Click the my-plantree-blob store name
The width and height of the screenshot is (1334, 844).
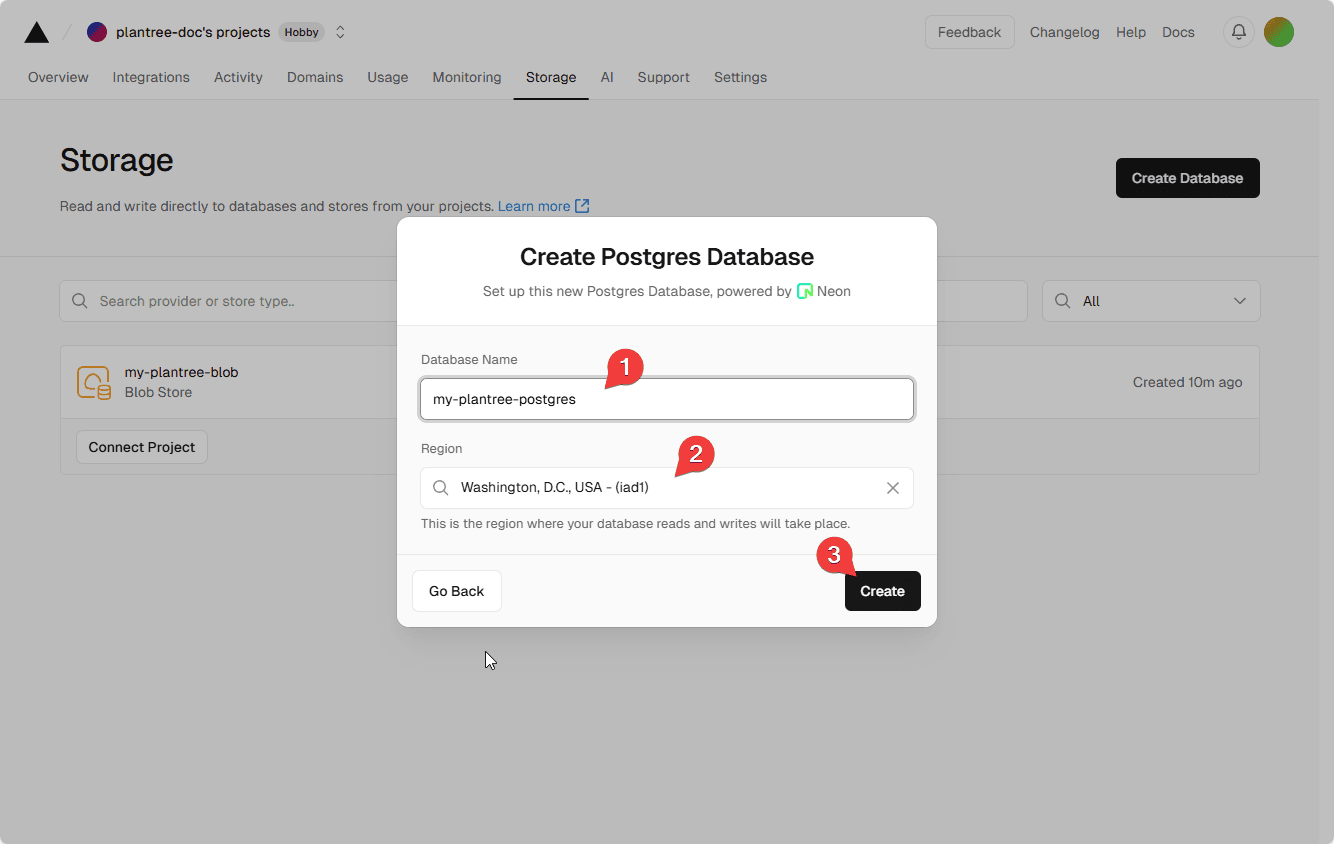point(181,372)
